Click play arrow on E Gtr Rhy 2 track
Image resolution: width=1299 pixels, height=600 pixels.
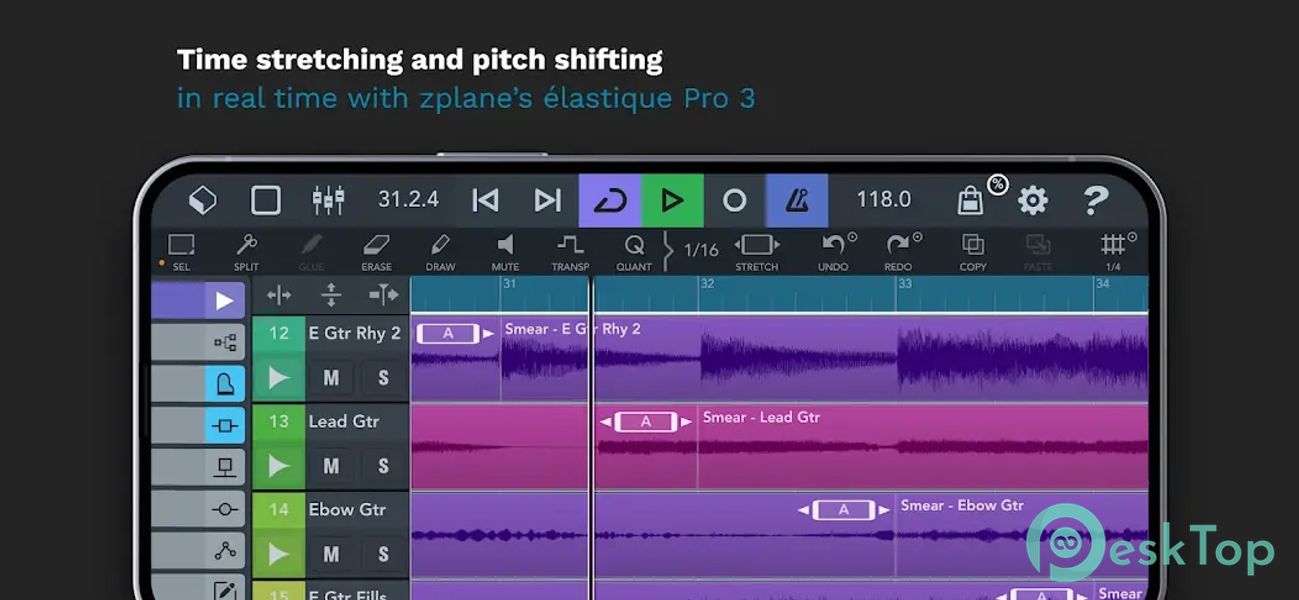point(279,378)
